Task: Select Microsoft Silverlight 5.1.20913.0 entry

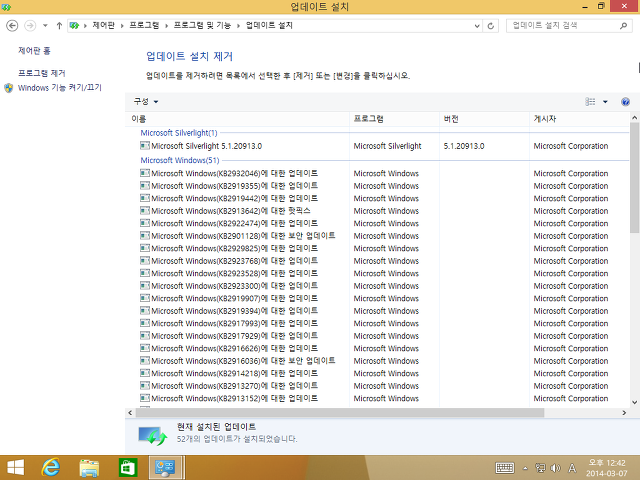Action: click(377, 146)
